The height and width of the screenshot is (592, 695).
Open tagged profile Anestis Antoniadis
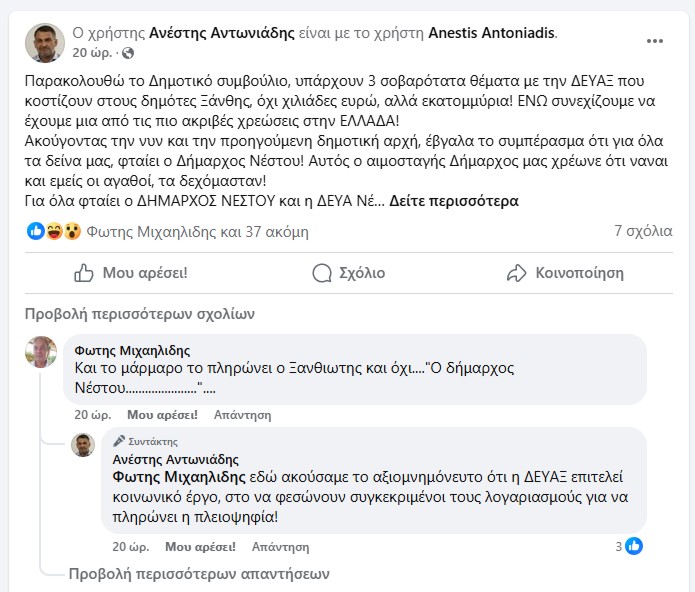pyautogui.click(x=492, y=33)
